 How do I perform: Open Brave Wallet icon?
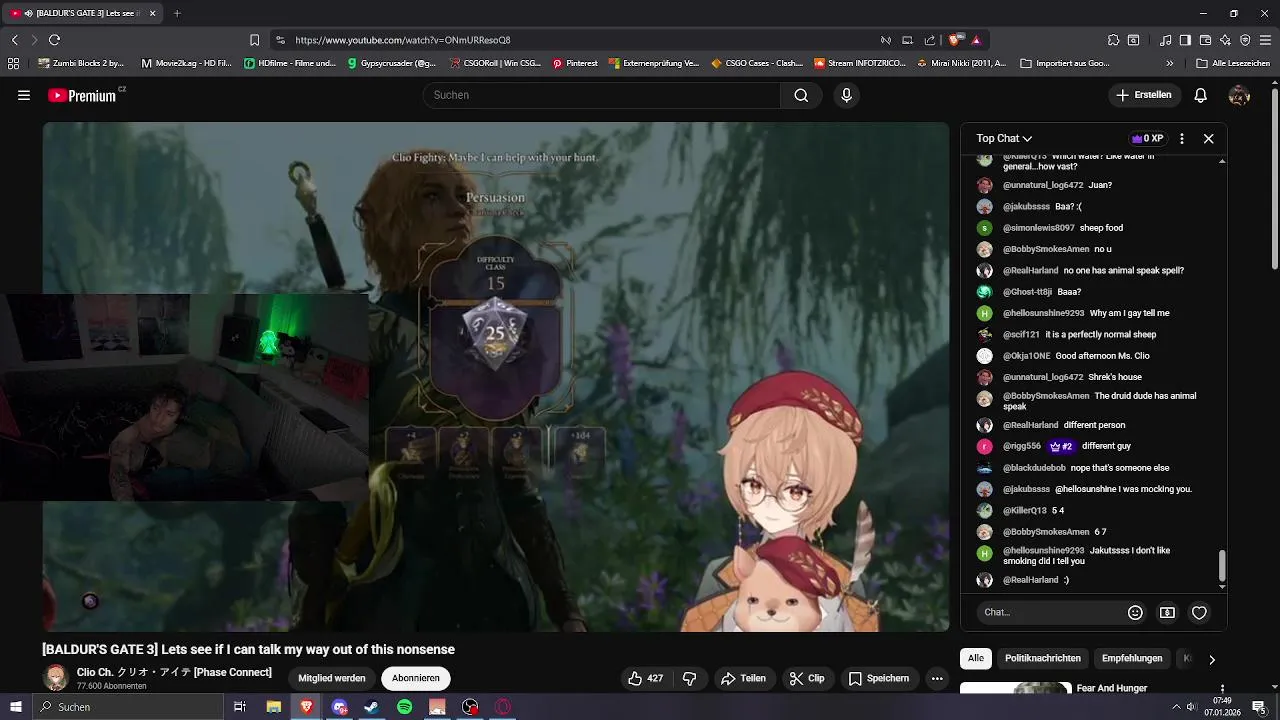click(x=1205, y=40)
